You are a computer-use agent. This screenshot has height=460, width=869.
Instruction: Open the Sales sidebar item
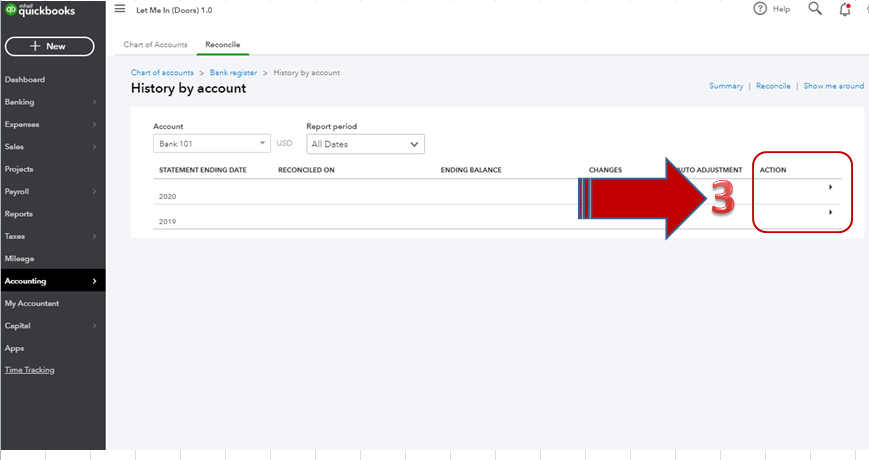coord(14,147)
